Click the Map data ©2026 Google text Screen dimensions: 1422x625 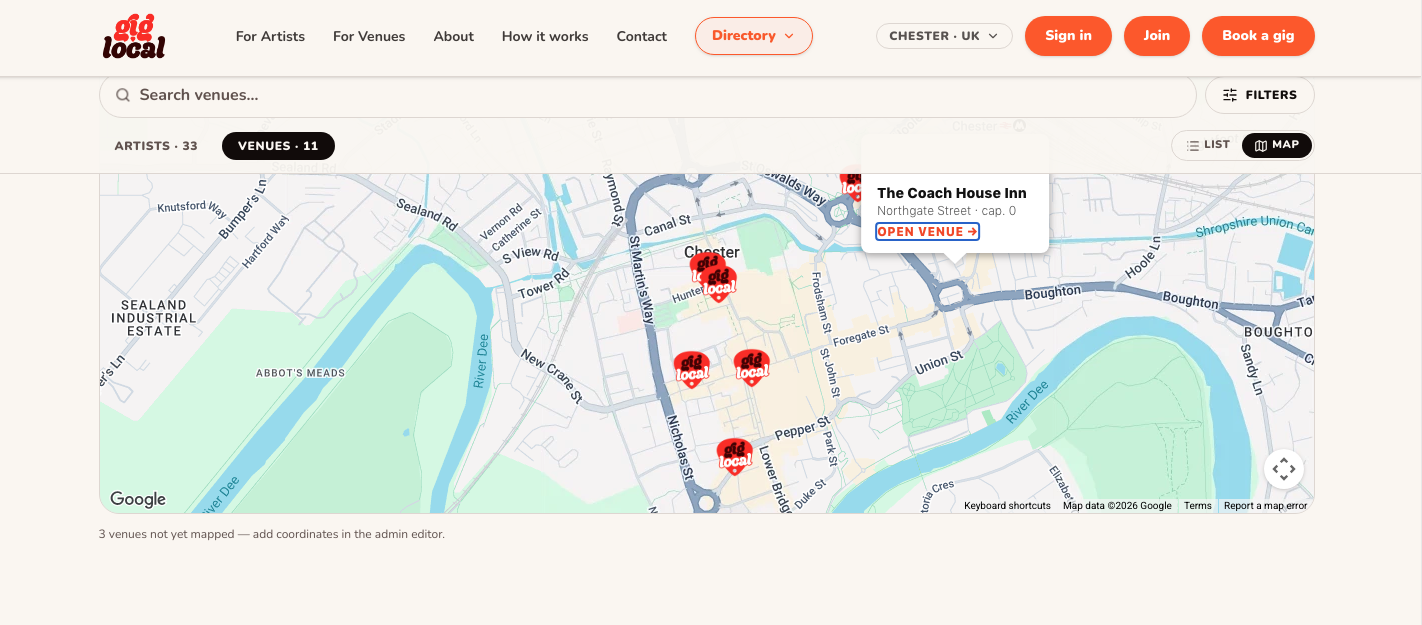click(1117, 506)
